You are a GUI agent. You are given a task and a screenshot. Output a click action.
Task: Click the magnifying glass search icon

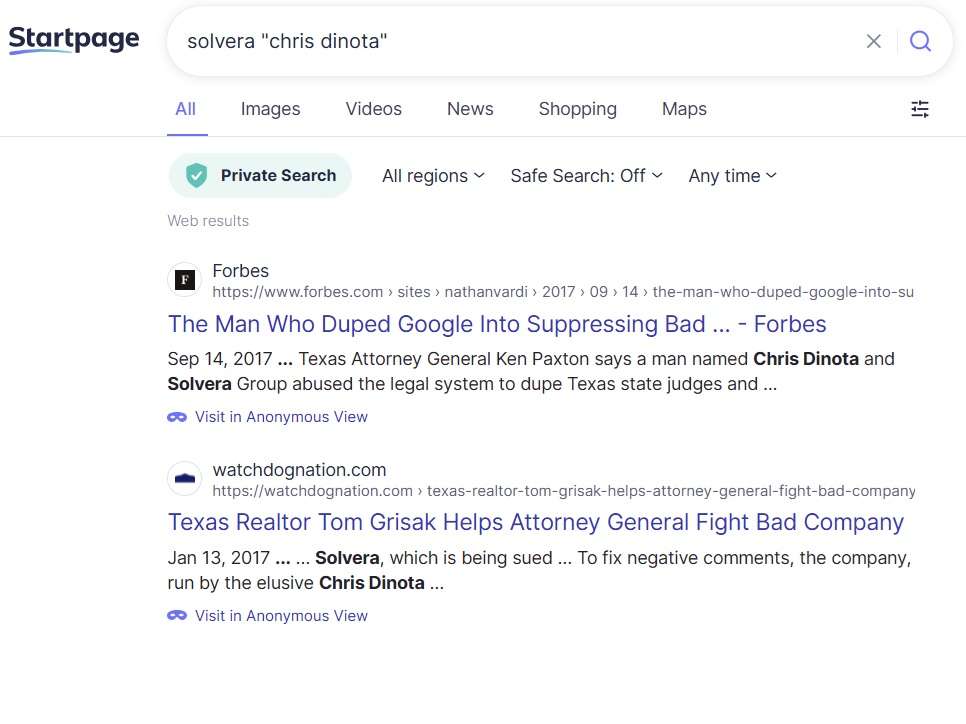point(920,41)
